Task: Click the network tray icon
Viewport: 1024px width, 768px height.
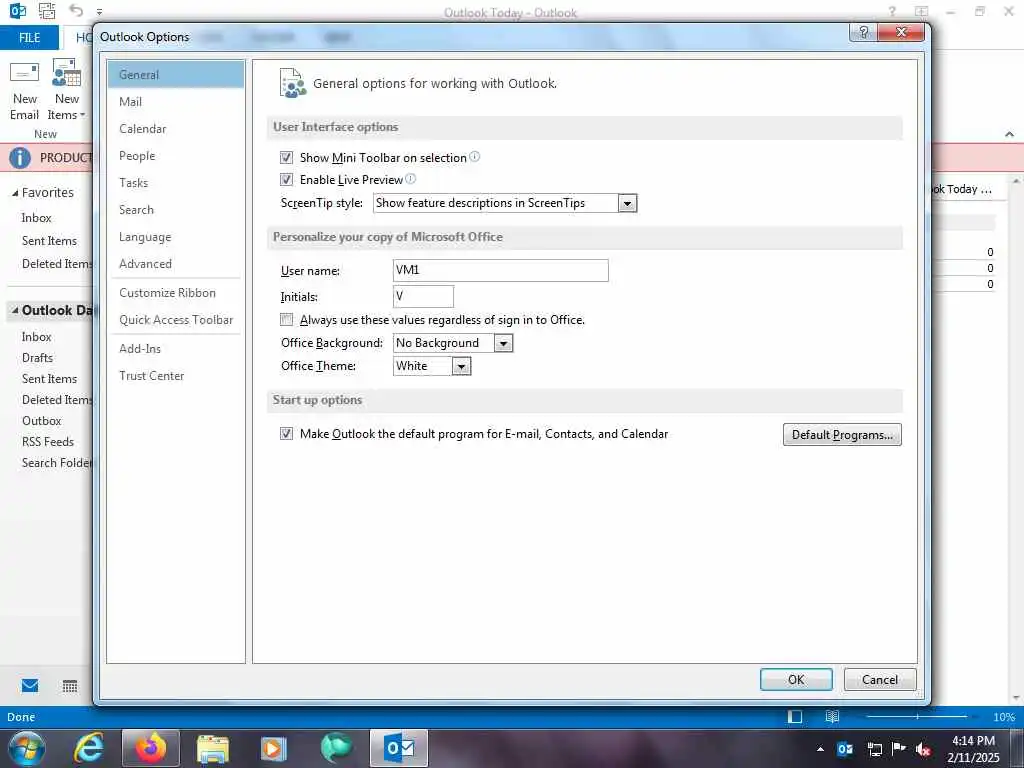Action: click(874, 749)
